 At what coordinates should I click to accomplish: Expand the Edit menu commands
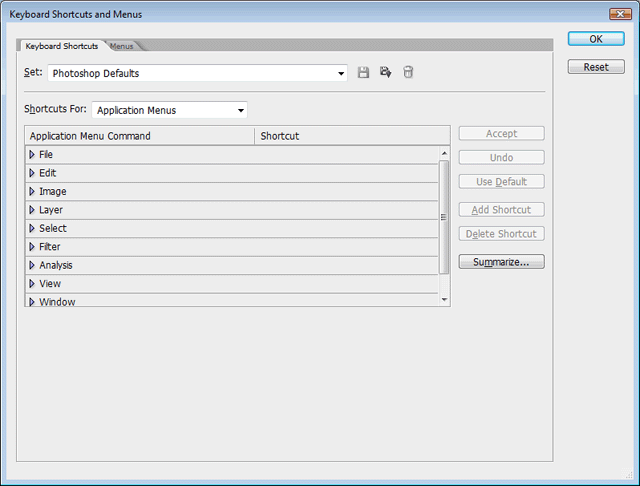(32, 173)
